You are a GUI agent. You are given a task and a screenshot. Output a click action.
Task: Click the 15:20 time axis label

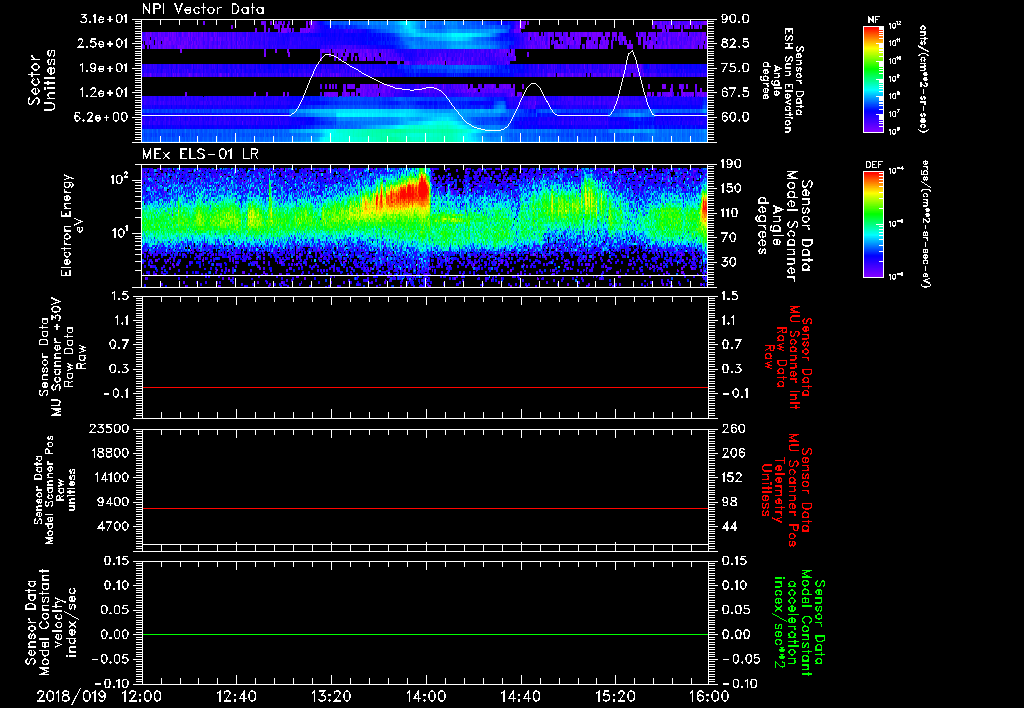click(617, 695)
